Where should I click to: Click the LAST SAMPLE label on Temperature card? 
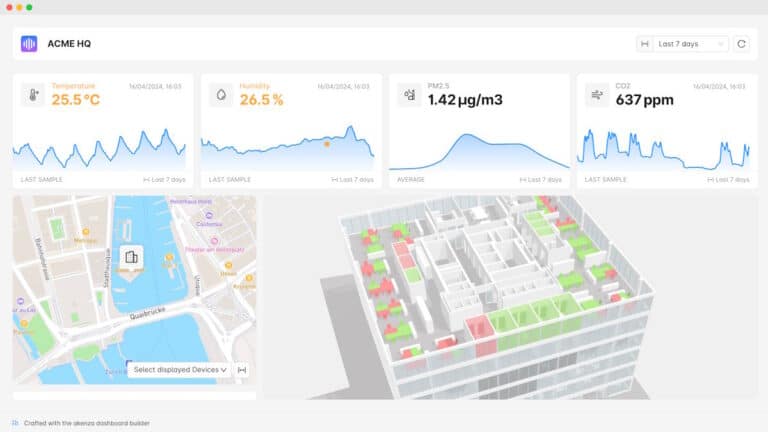click(x=42, y=180)
